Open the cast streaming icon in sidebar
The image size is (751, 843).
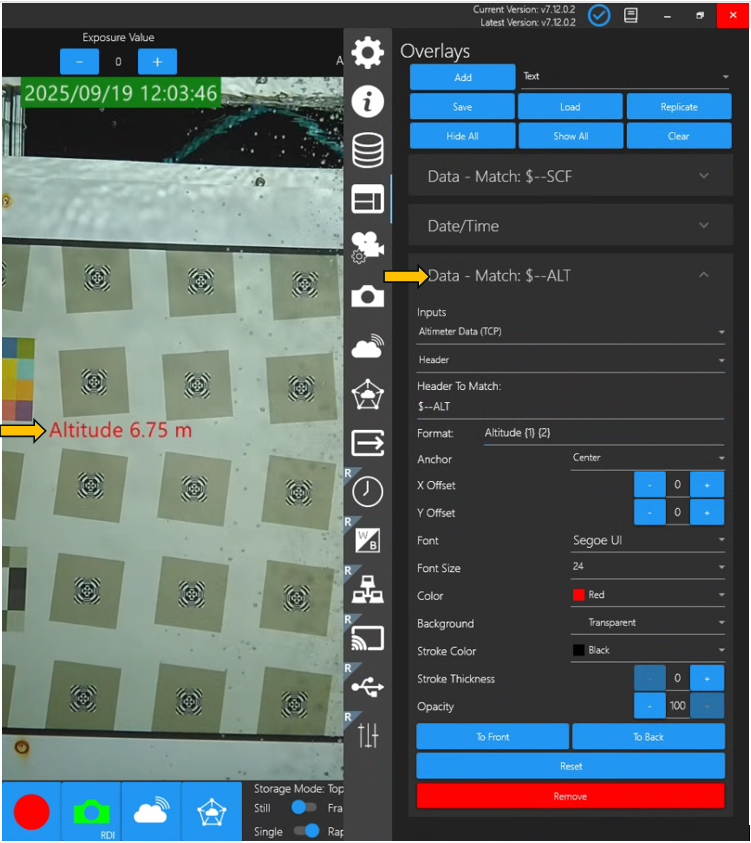368,638
